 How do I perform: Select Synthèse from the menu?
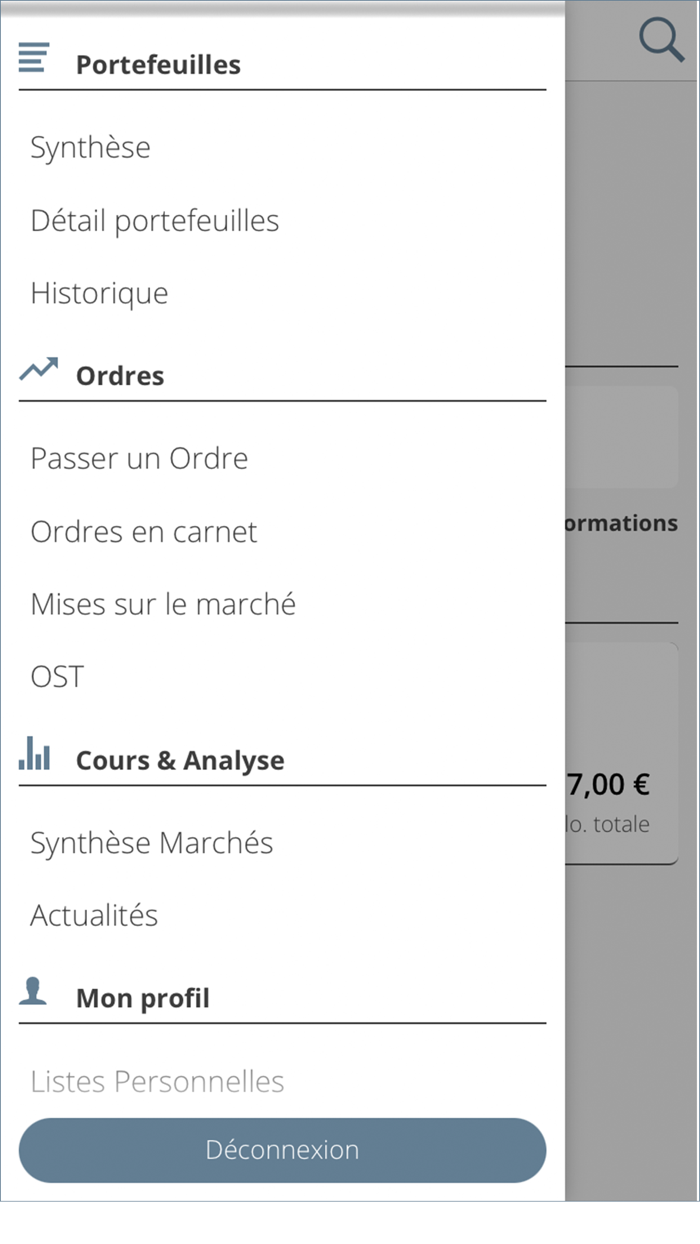90,147
